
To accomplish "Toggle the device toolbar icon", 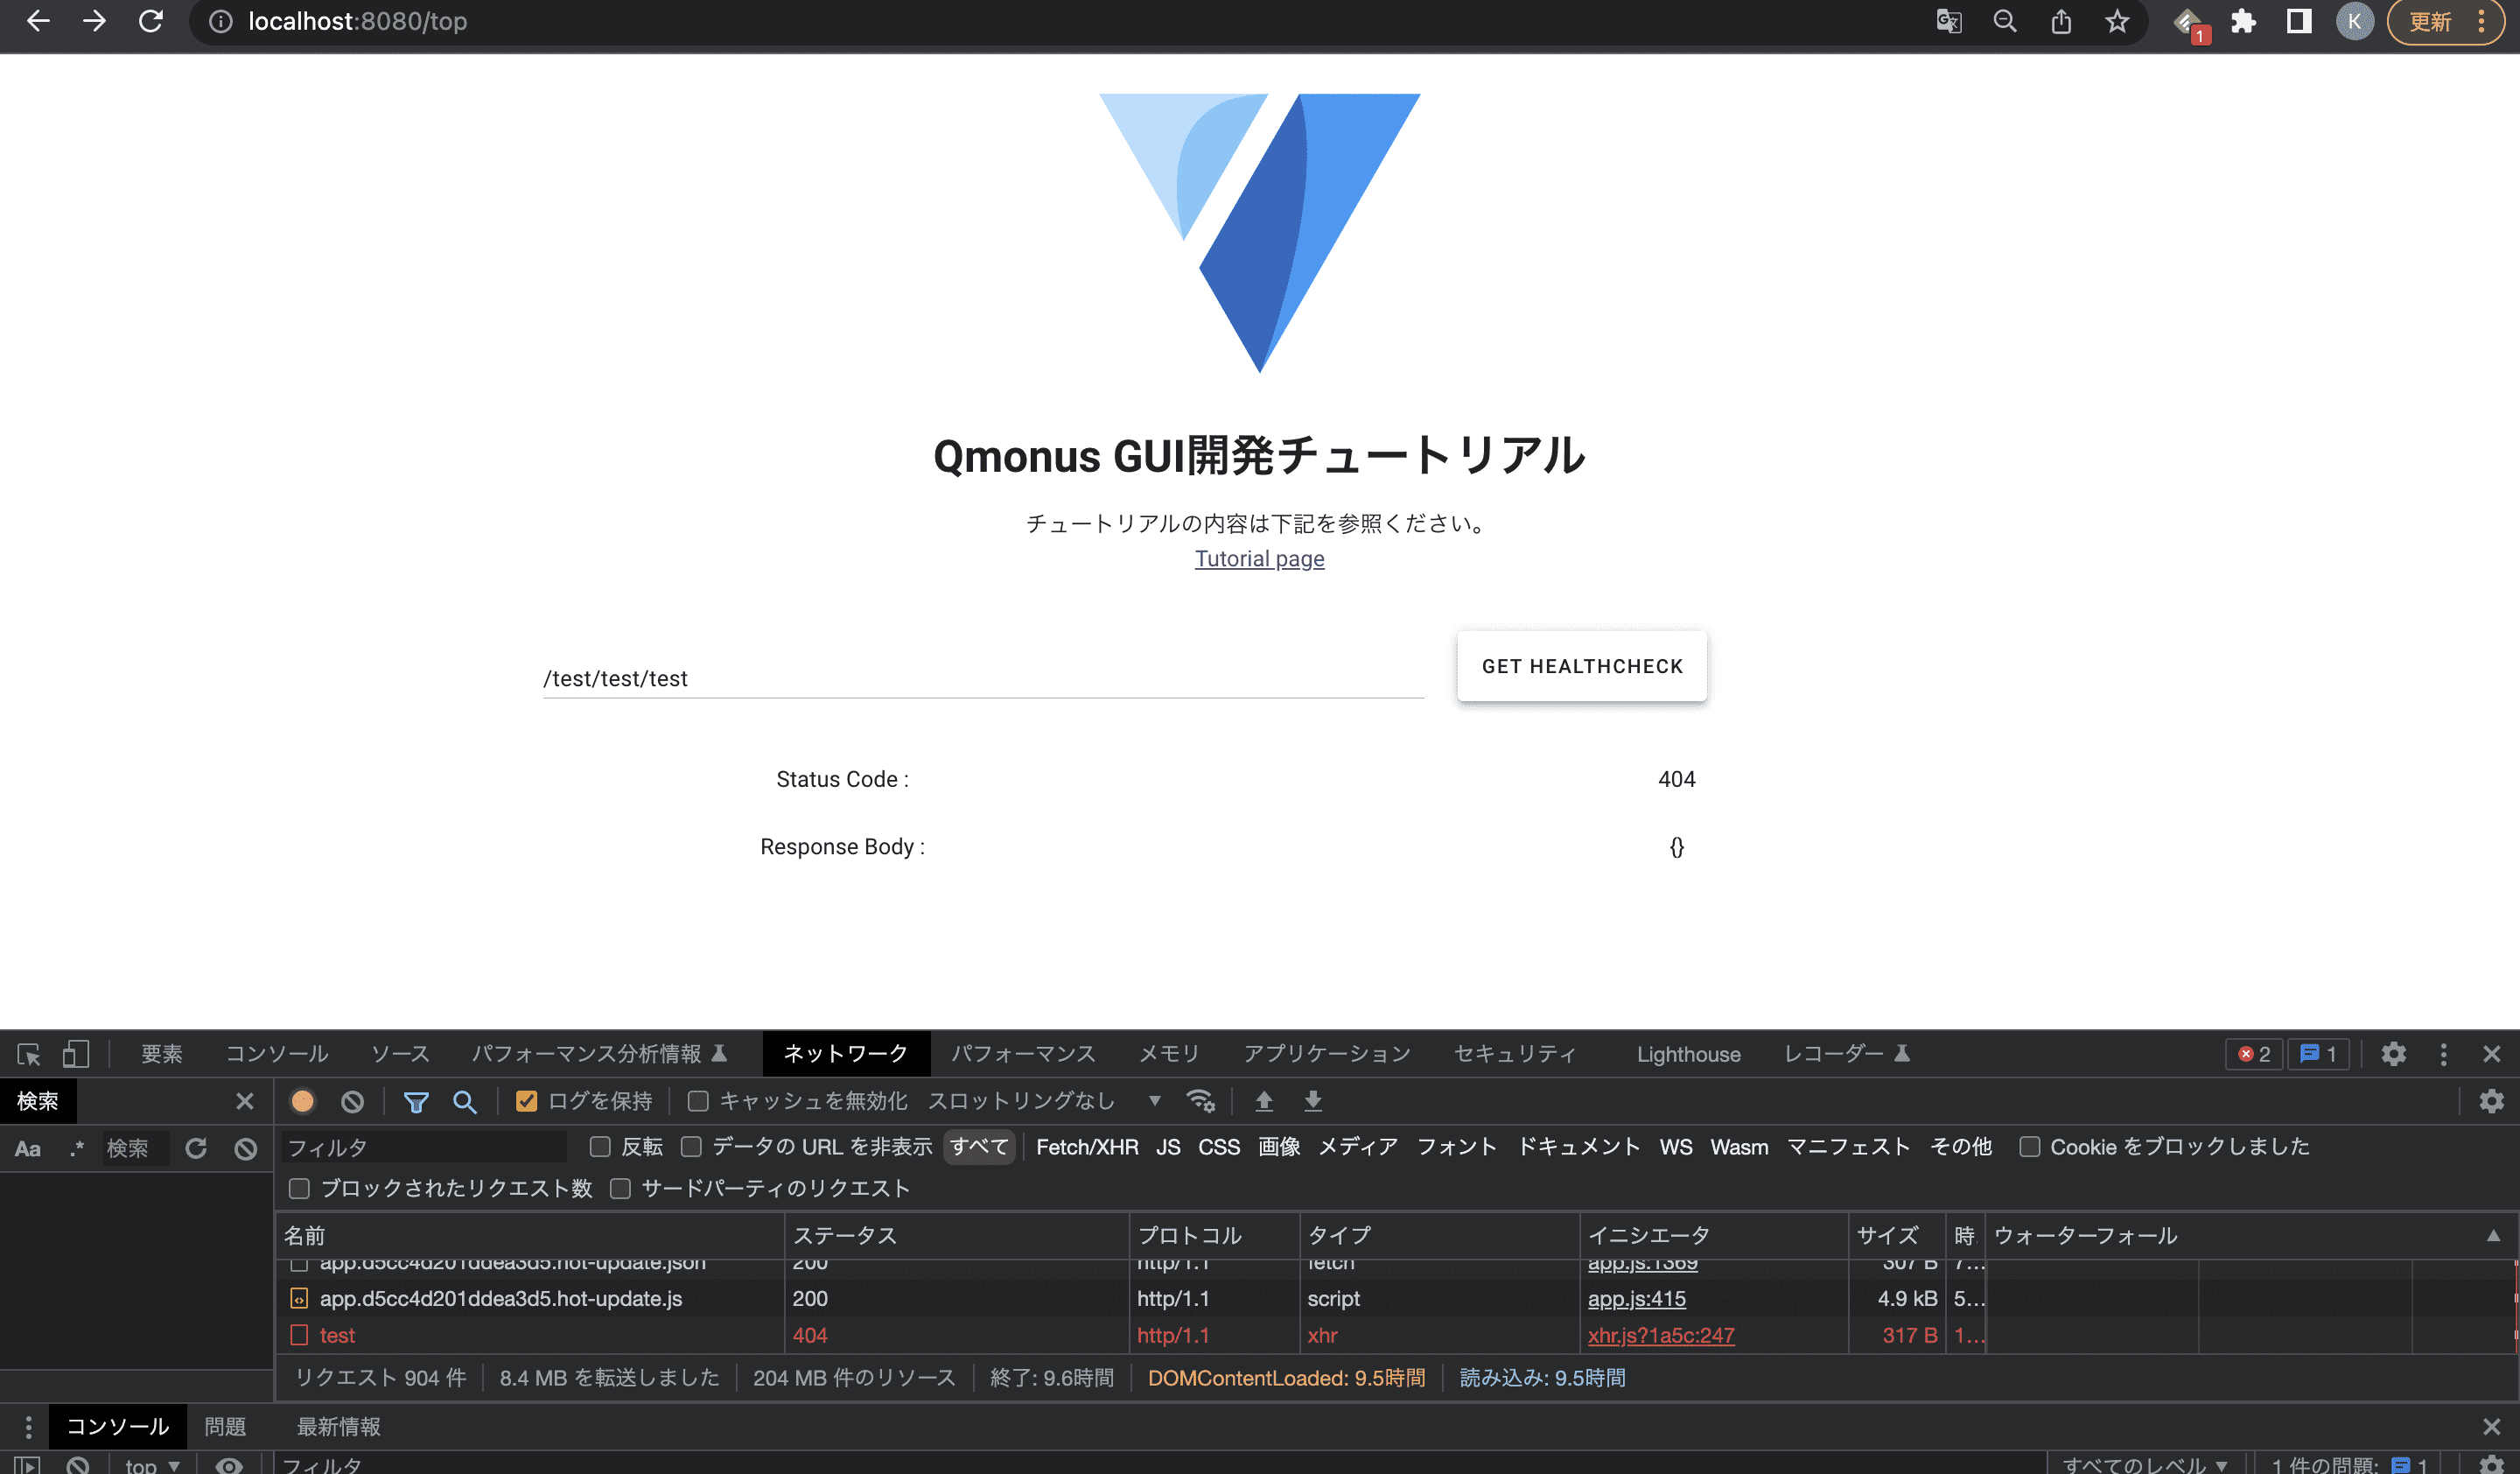I will pyautogui.click(x=76, y=1054).
